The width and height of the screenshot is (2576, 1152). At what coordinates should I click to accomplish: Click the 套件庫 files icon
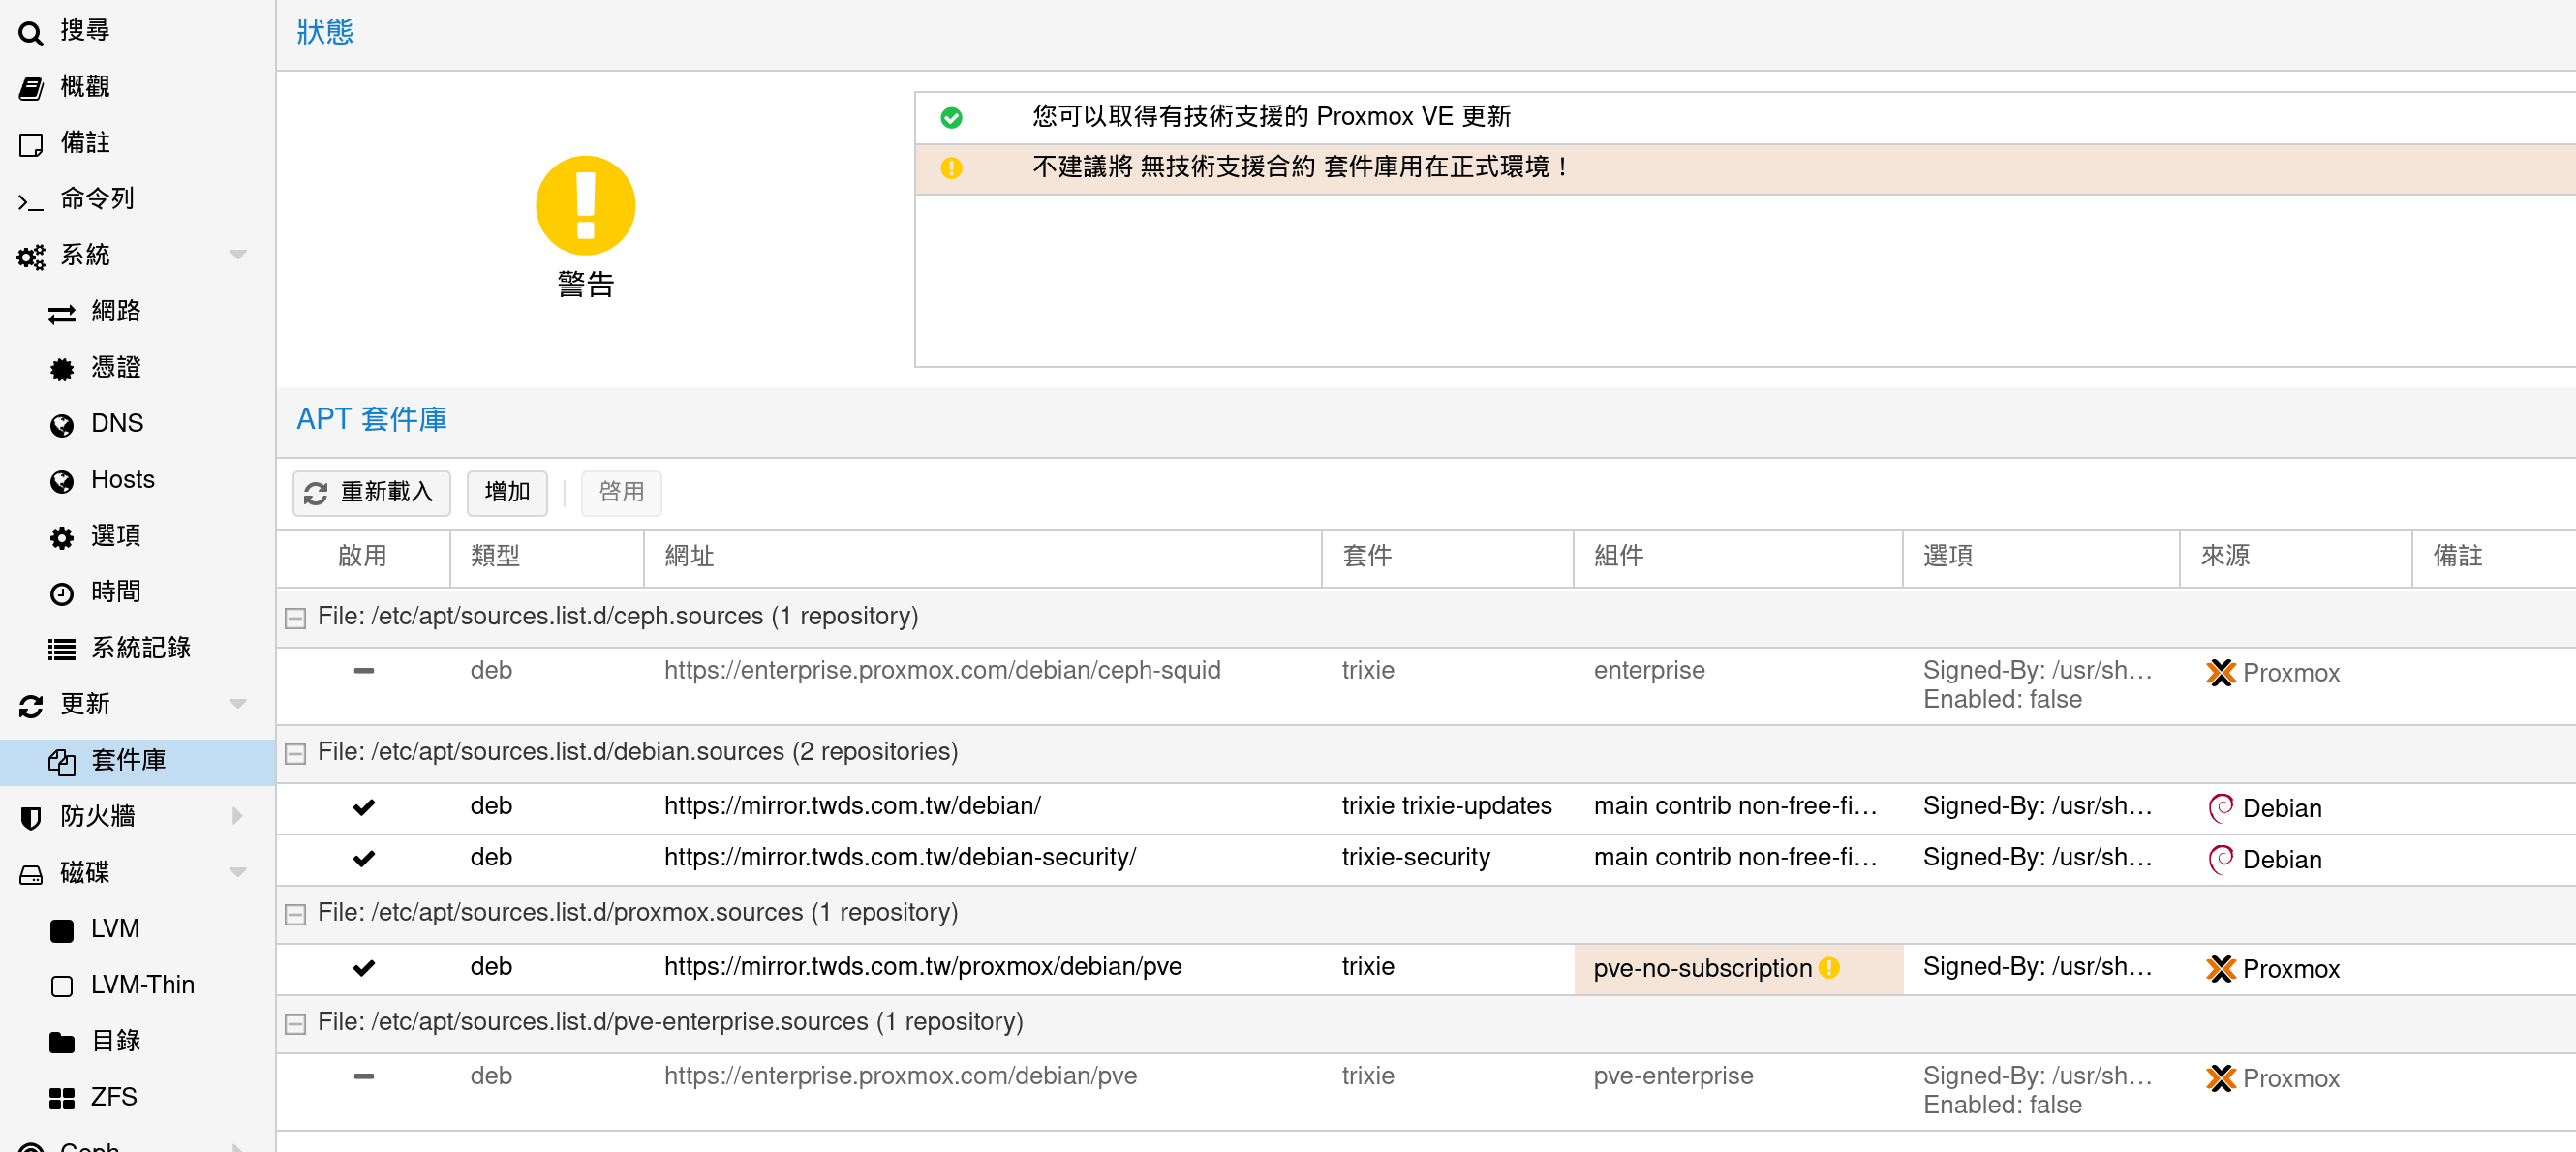pos(62,762)
